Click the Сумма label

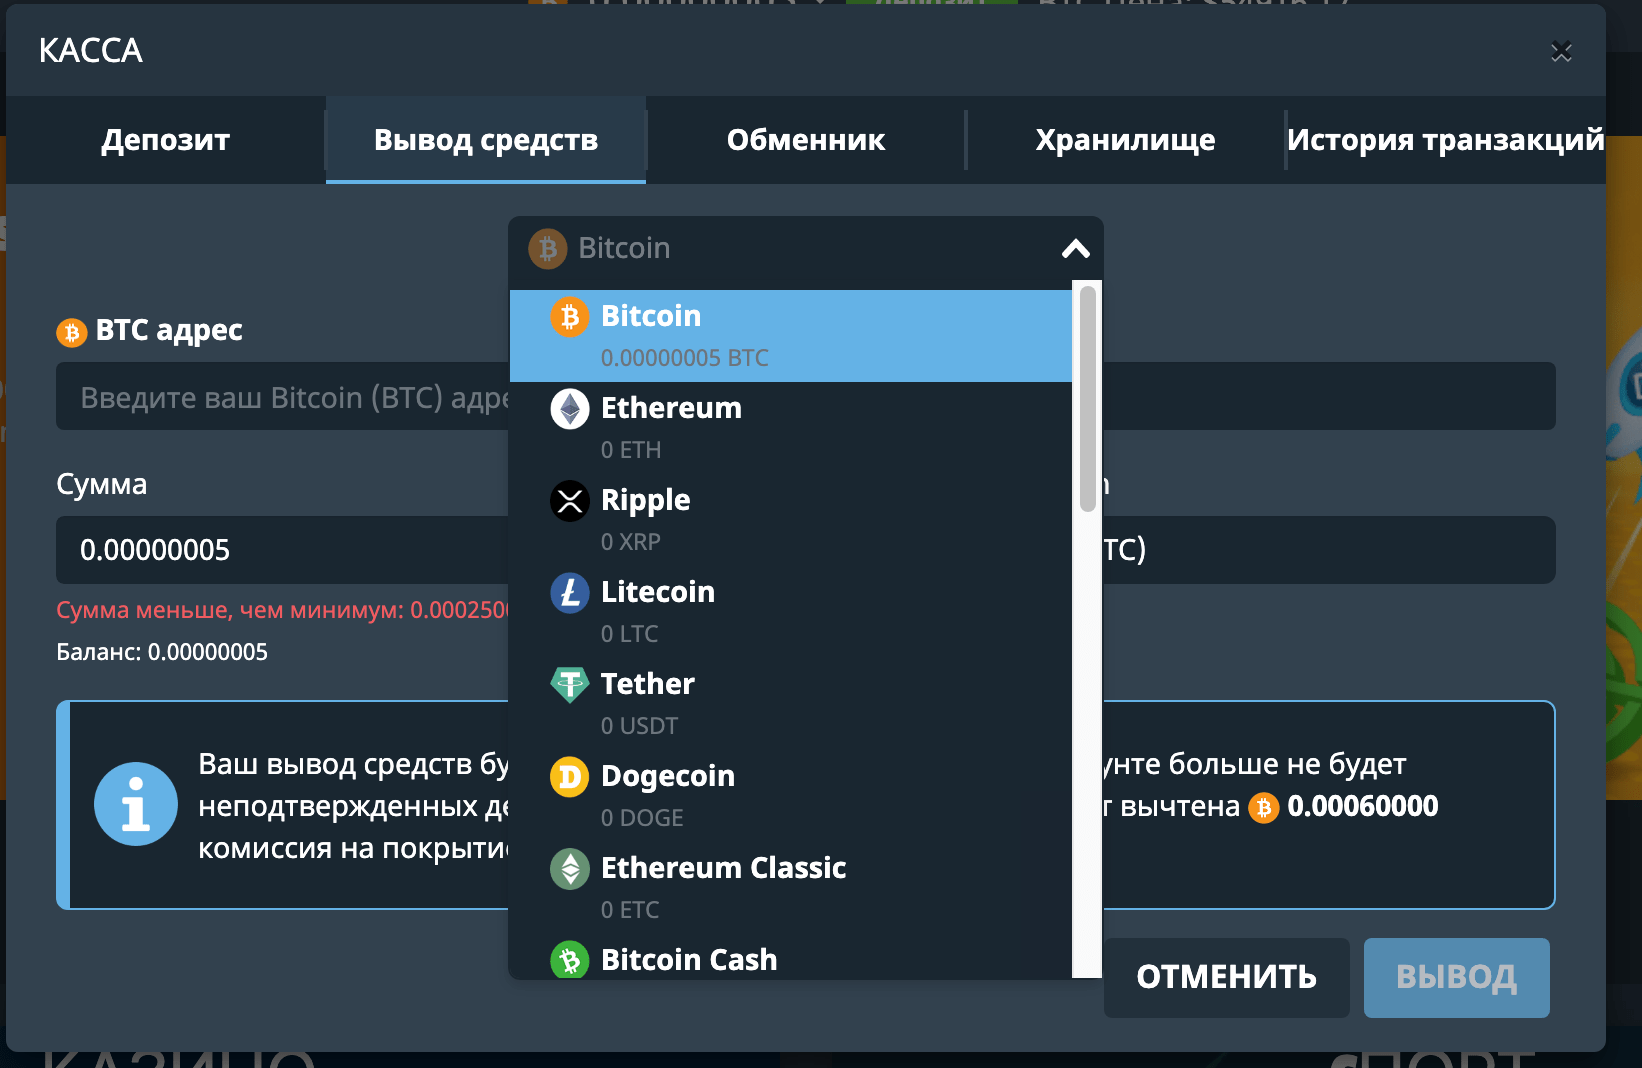point(102,484)
